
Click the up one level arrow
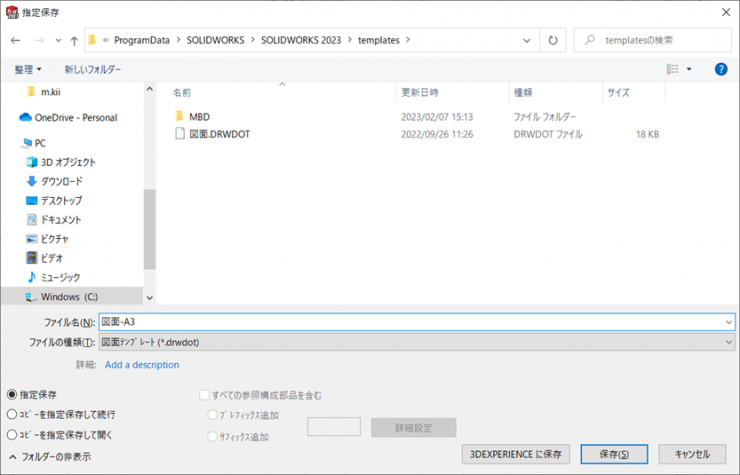[74, 41]
